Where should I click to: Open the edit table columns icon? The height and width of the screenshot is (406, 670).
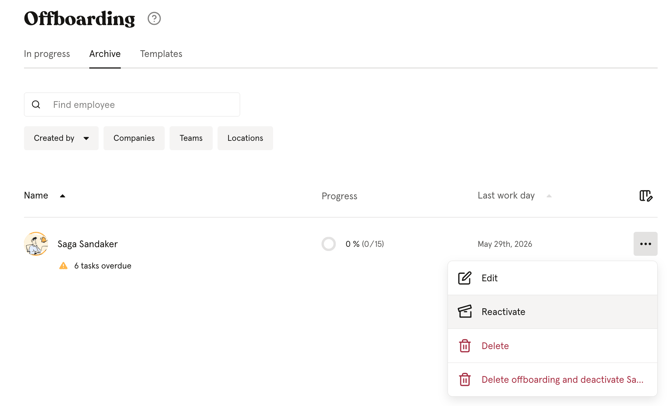click(646, 196)
